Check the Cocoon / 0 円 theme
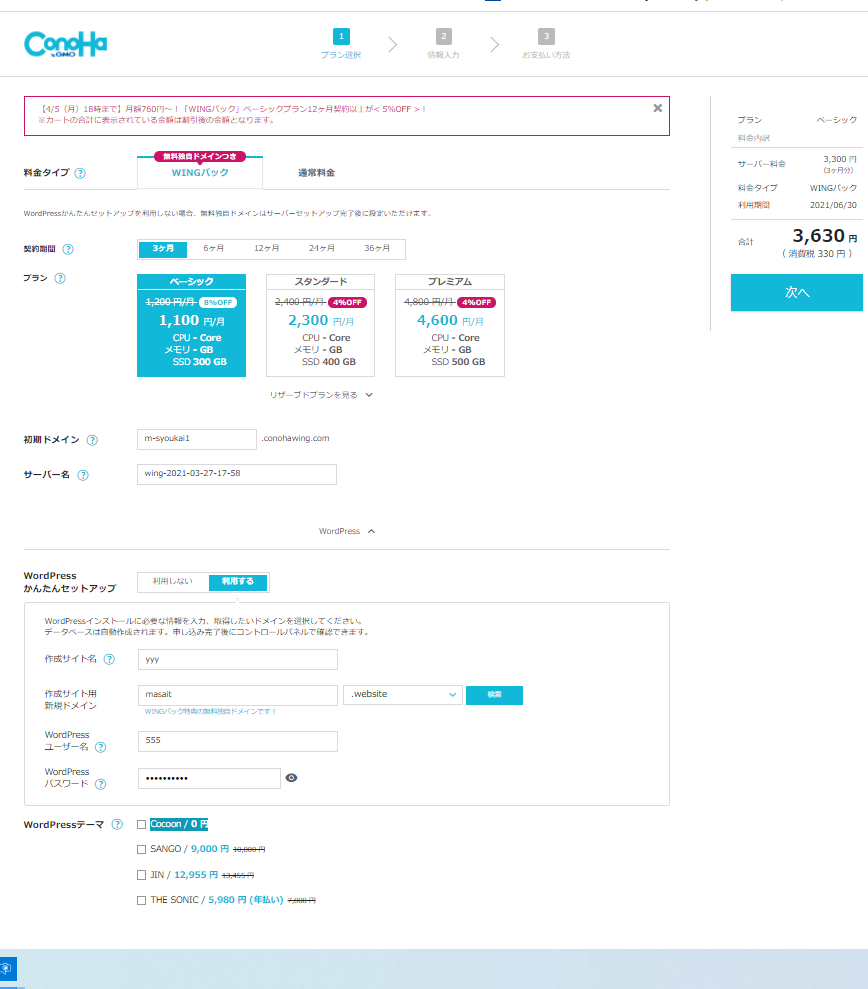The image size is (868, 989). [x=141, y=824]
